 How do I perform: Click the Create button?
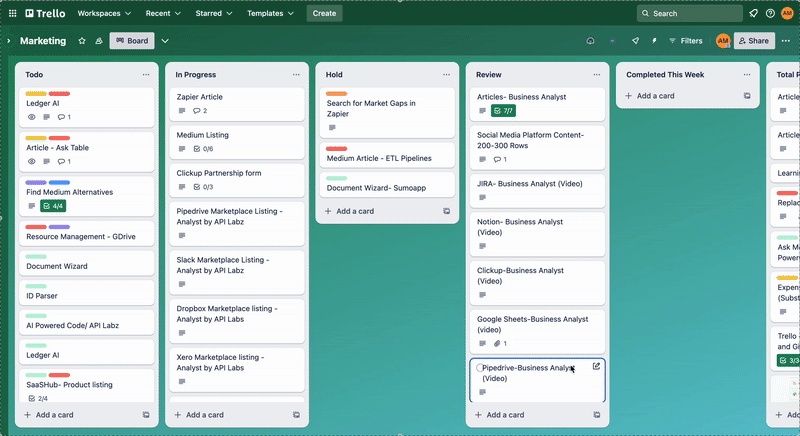pyautogui.click(x=324, y=13)
